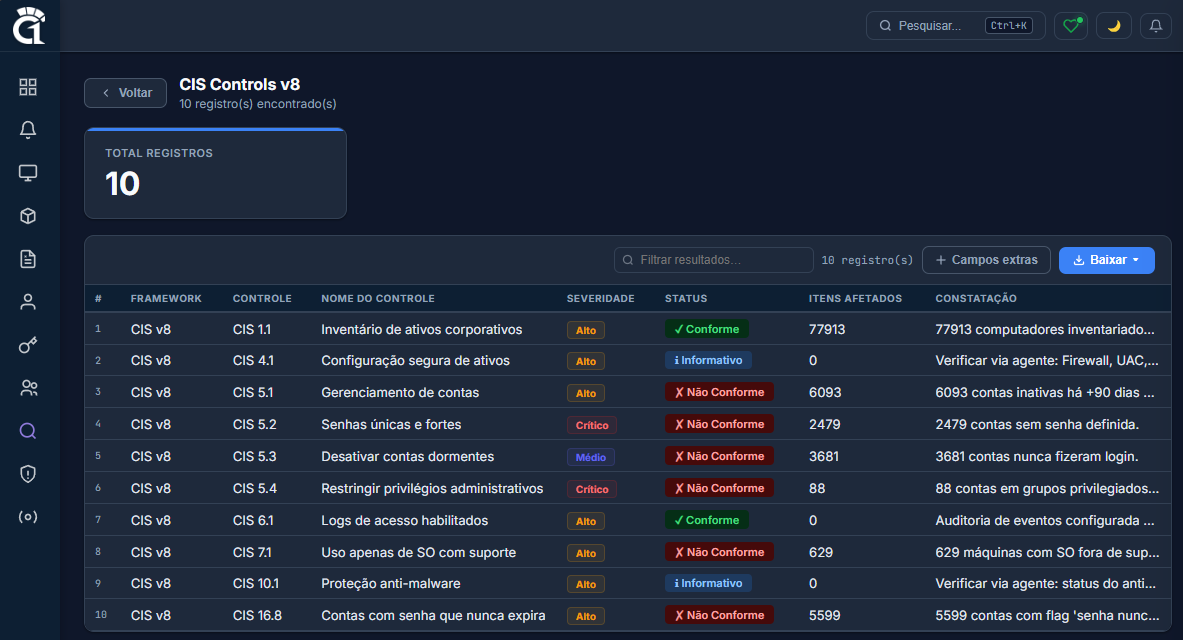This screenshot has height=640, width=1183.
Task: Open the search magnifier icon in sidebar
Action: point(28,431)
